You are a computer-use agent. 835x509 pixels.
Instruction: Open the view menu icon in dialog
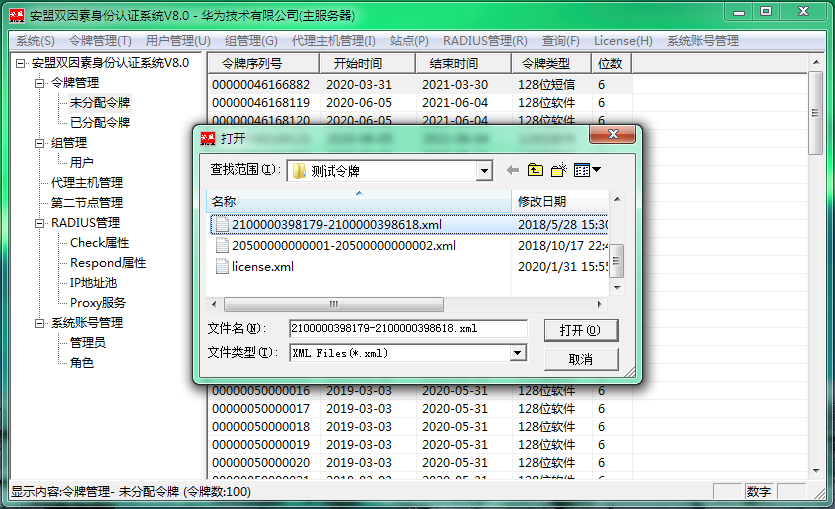point(582,170)
